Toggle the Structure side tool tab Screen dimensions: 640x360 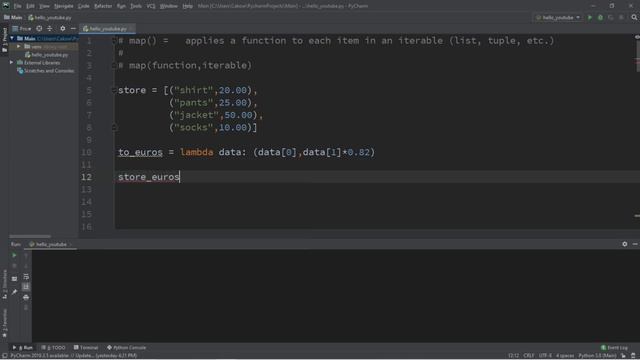coord(4,284)
